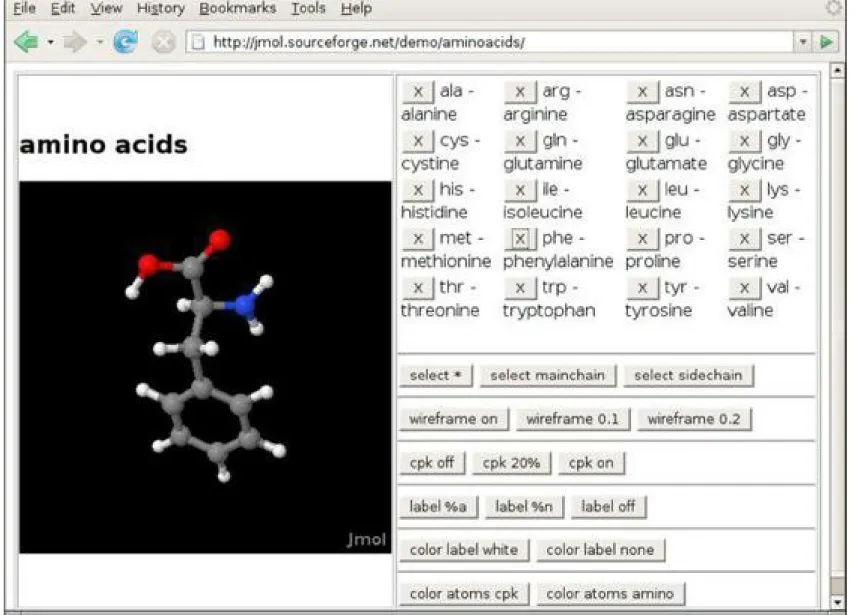This screenshot has width=855, height=615.
Task: Click the 'select sidechain' button
Action: point(688,376)
